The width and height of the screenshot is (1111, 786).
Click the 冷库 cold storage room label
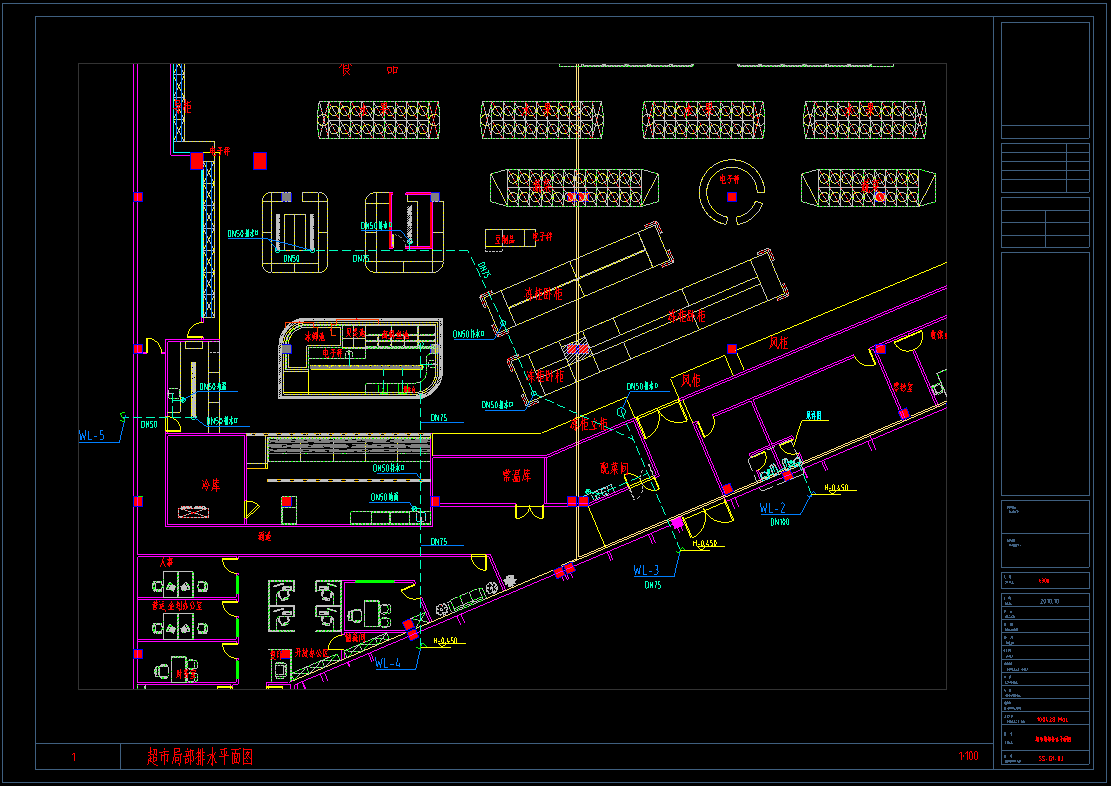tap(210, 485)
